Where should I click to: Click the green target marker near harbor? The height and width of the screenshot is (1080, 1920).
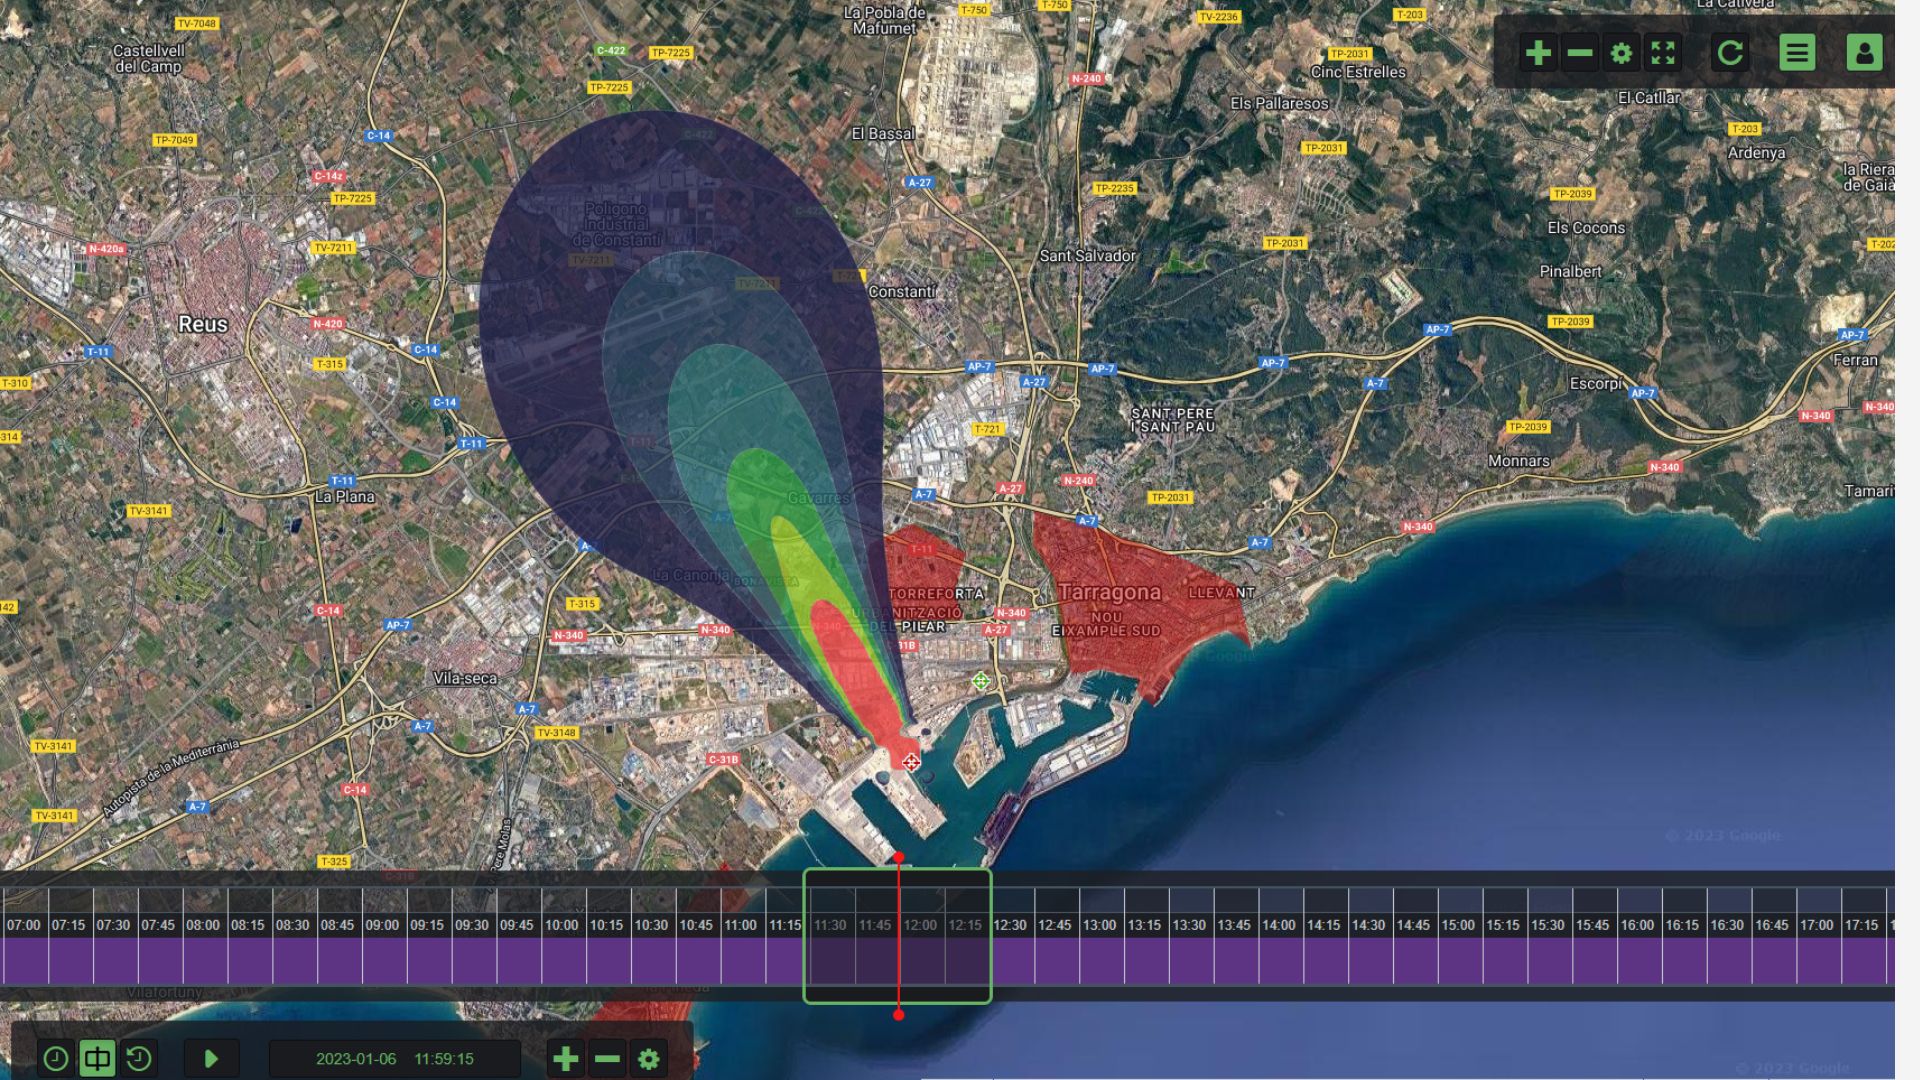coord(981,681)
